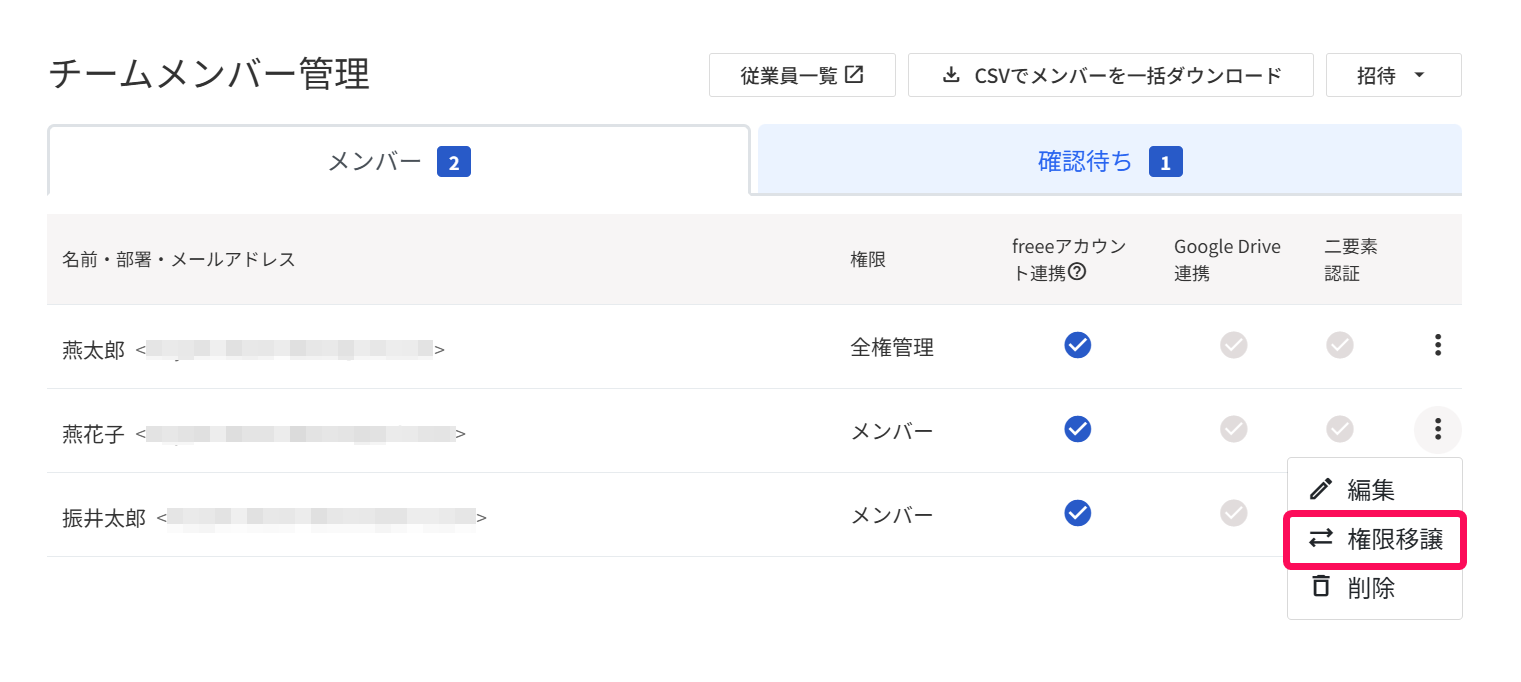Click メンバー permission for 振井太郎
This screenshot has height=682, width=1521.
(x=892, y=516)
